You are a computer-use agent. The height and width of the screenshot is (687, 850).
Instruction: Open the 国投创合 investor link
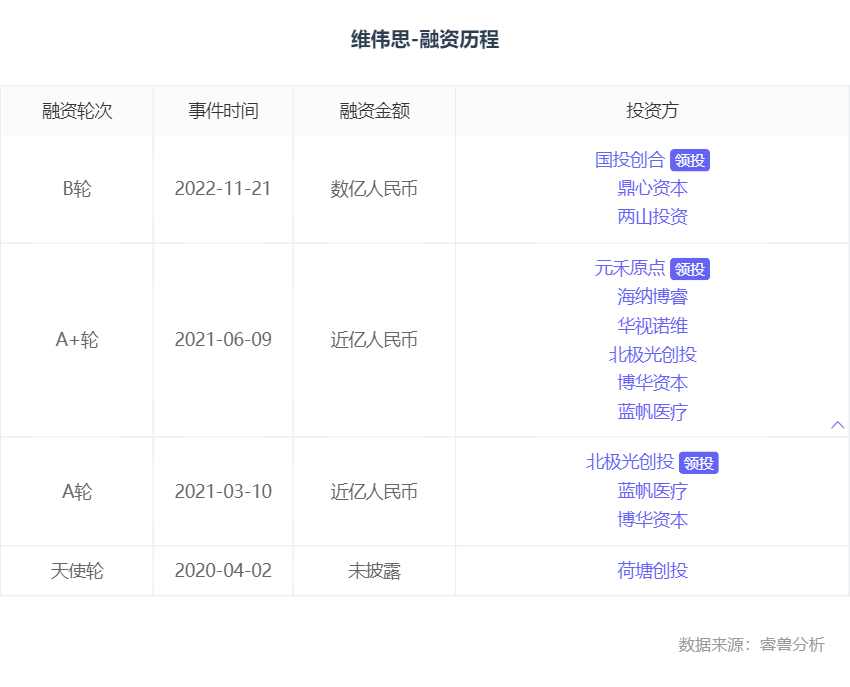click(x=630, y=160)
